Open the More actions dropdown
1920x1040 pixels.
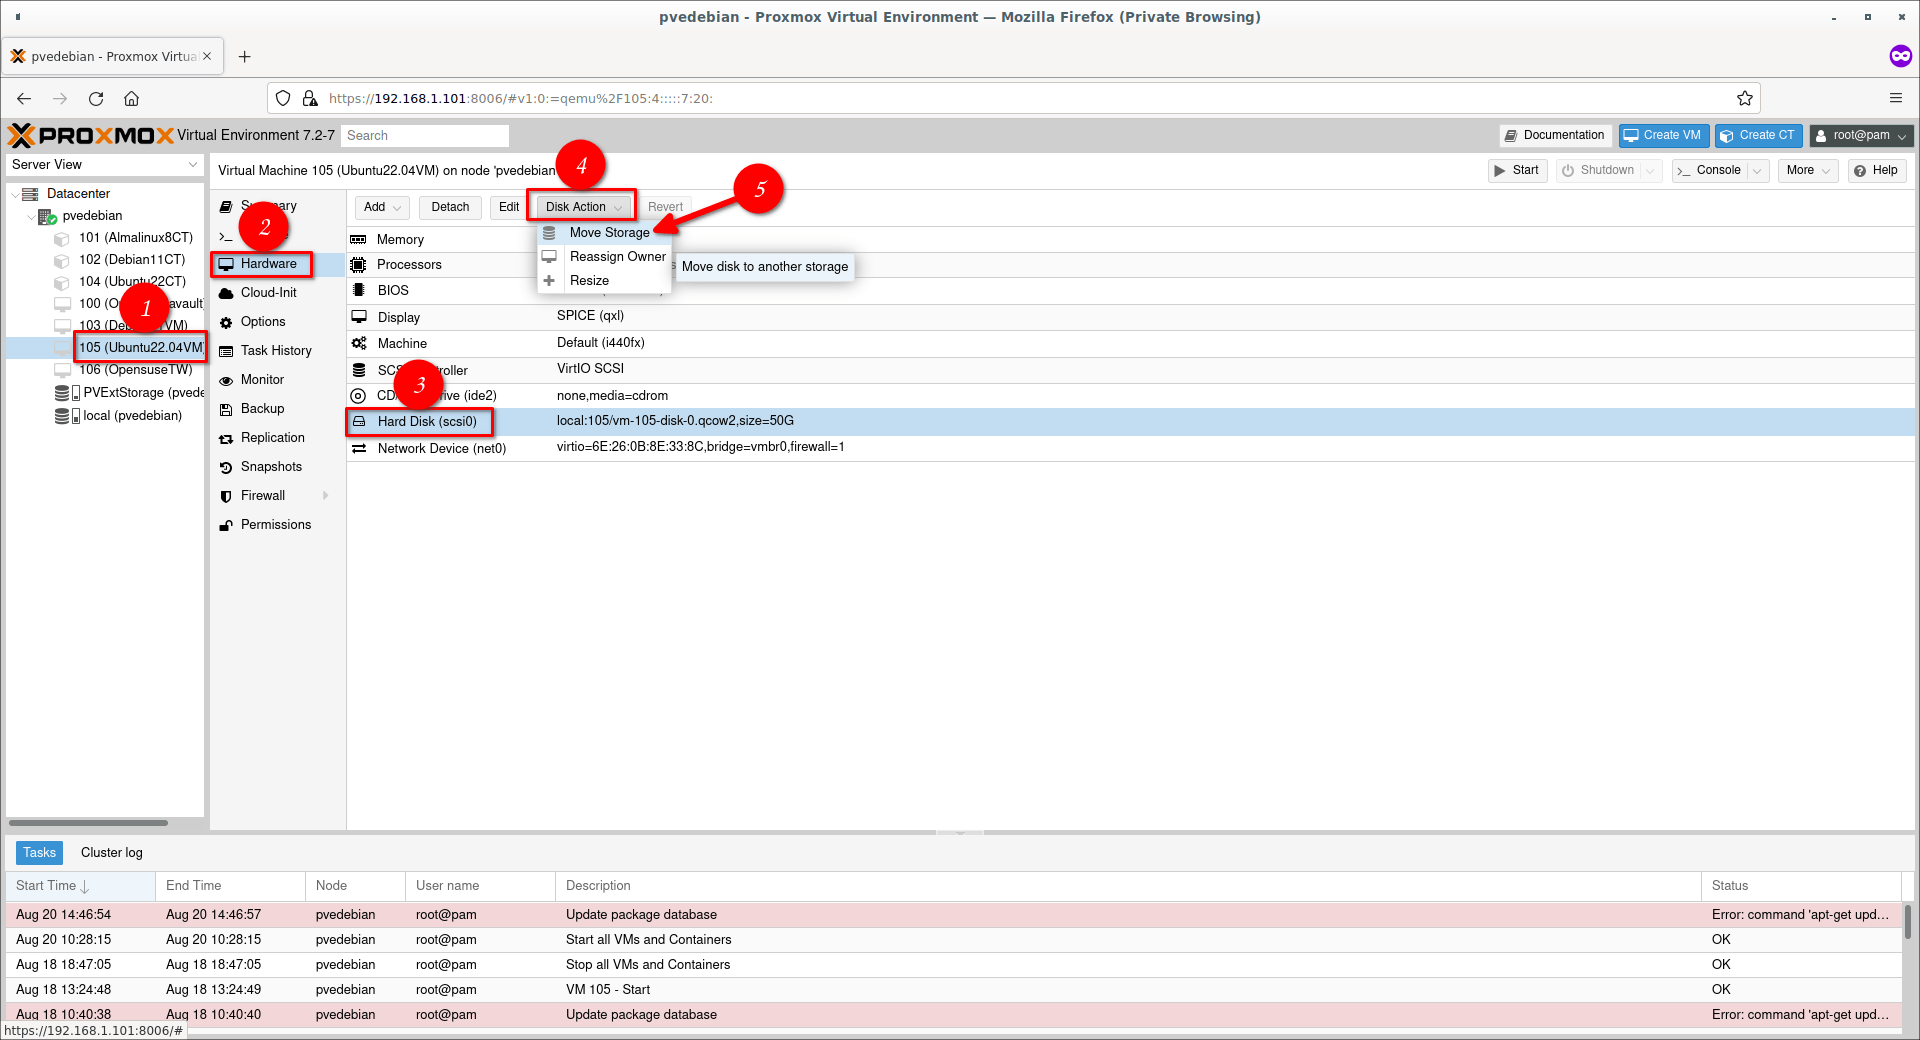(x=1808, y=170)
